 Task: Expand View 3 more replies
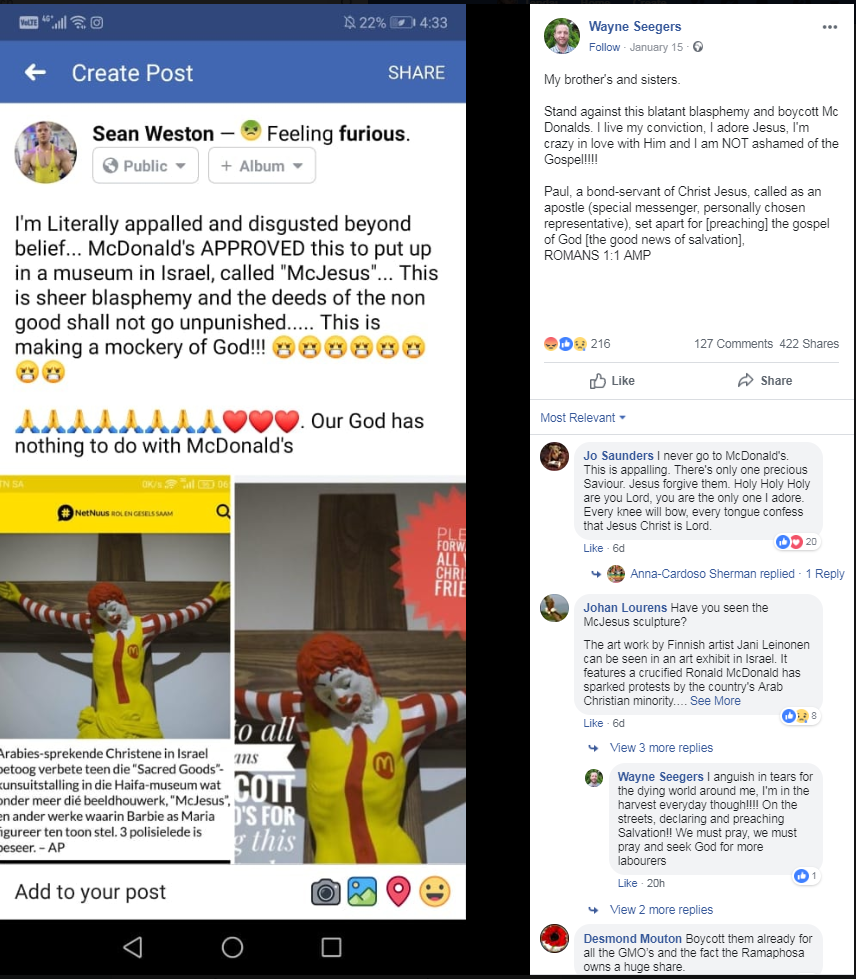[661, 747]
